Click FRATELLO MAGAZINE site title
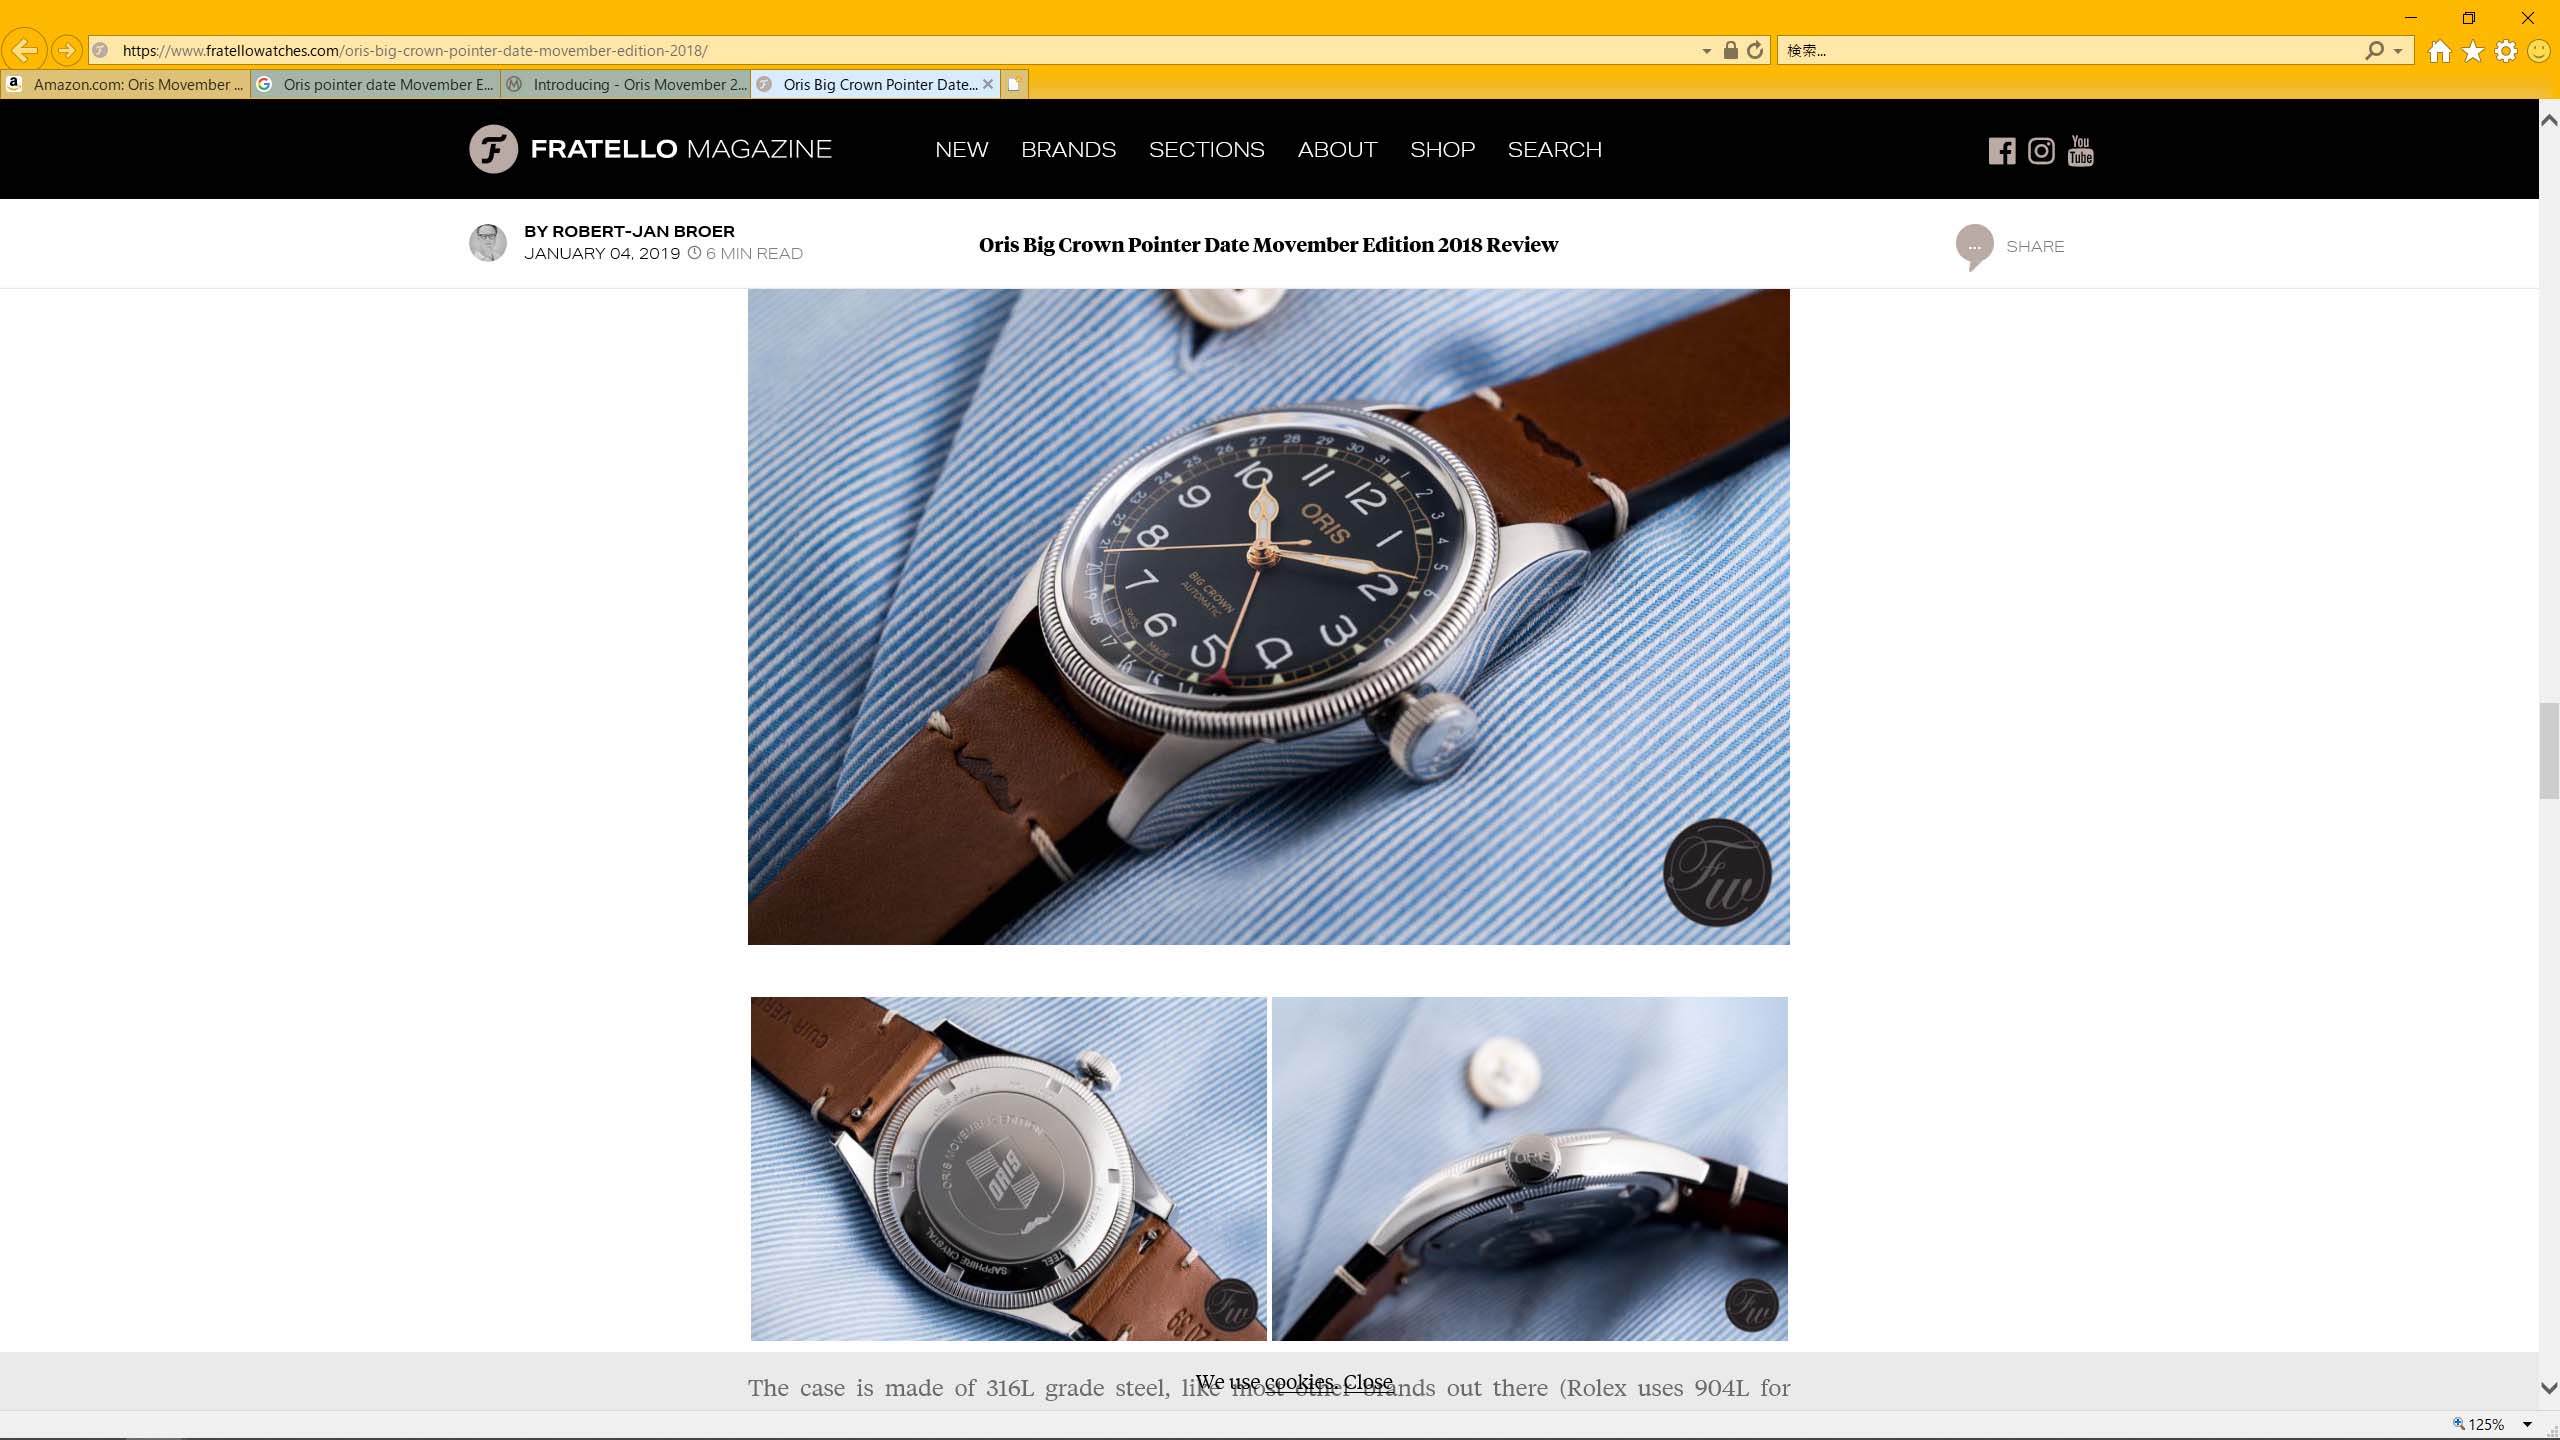Screen dimensions: 2560x1440 (x=681, y=149)
